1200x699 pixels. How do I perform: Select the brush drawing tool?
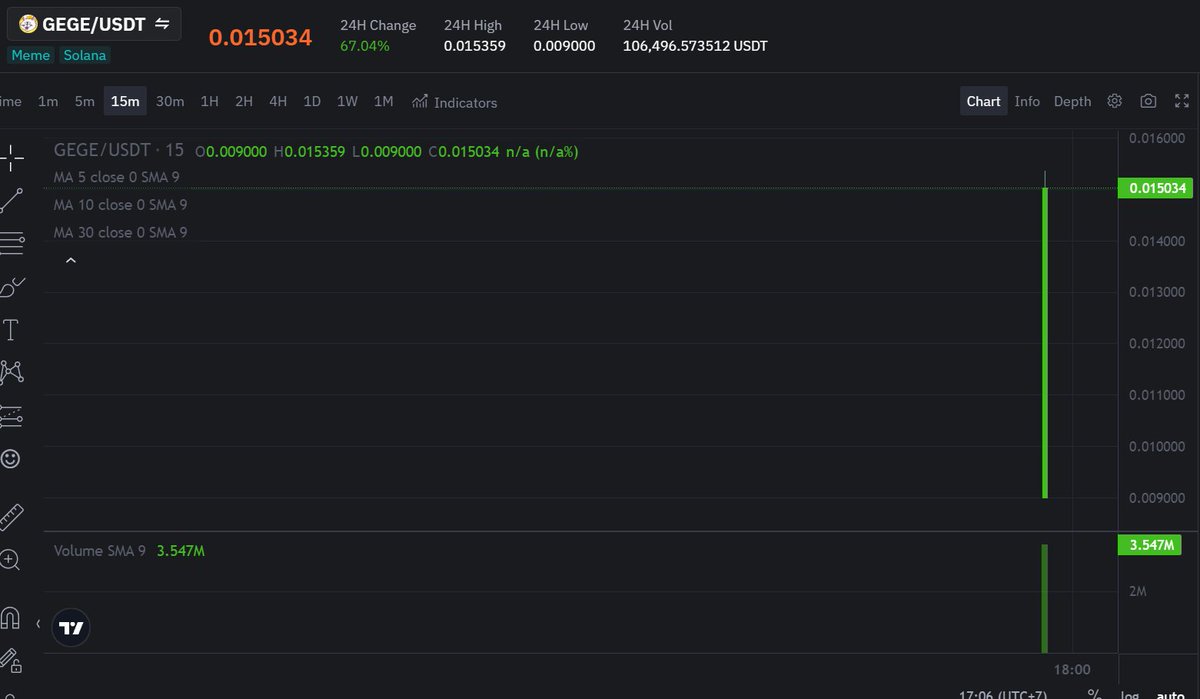11,287
